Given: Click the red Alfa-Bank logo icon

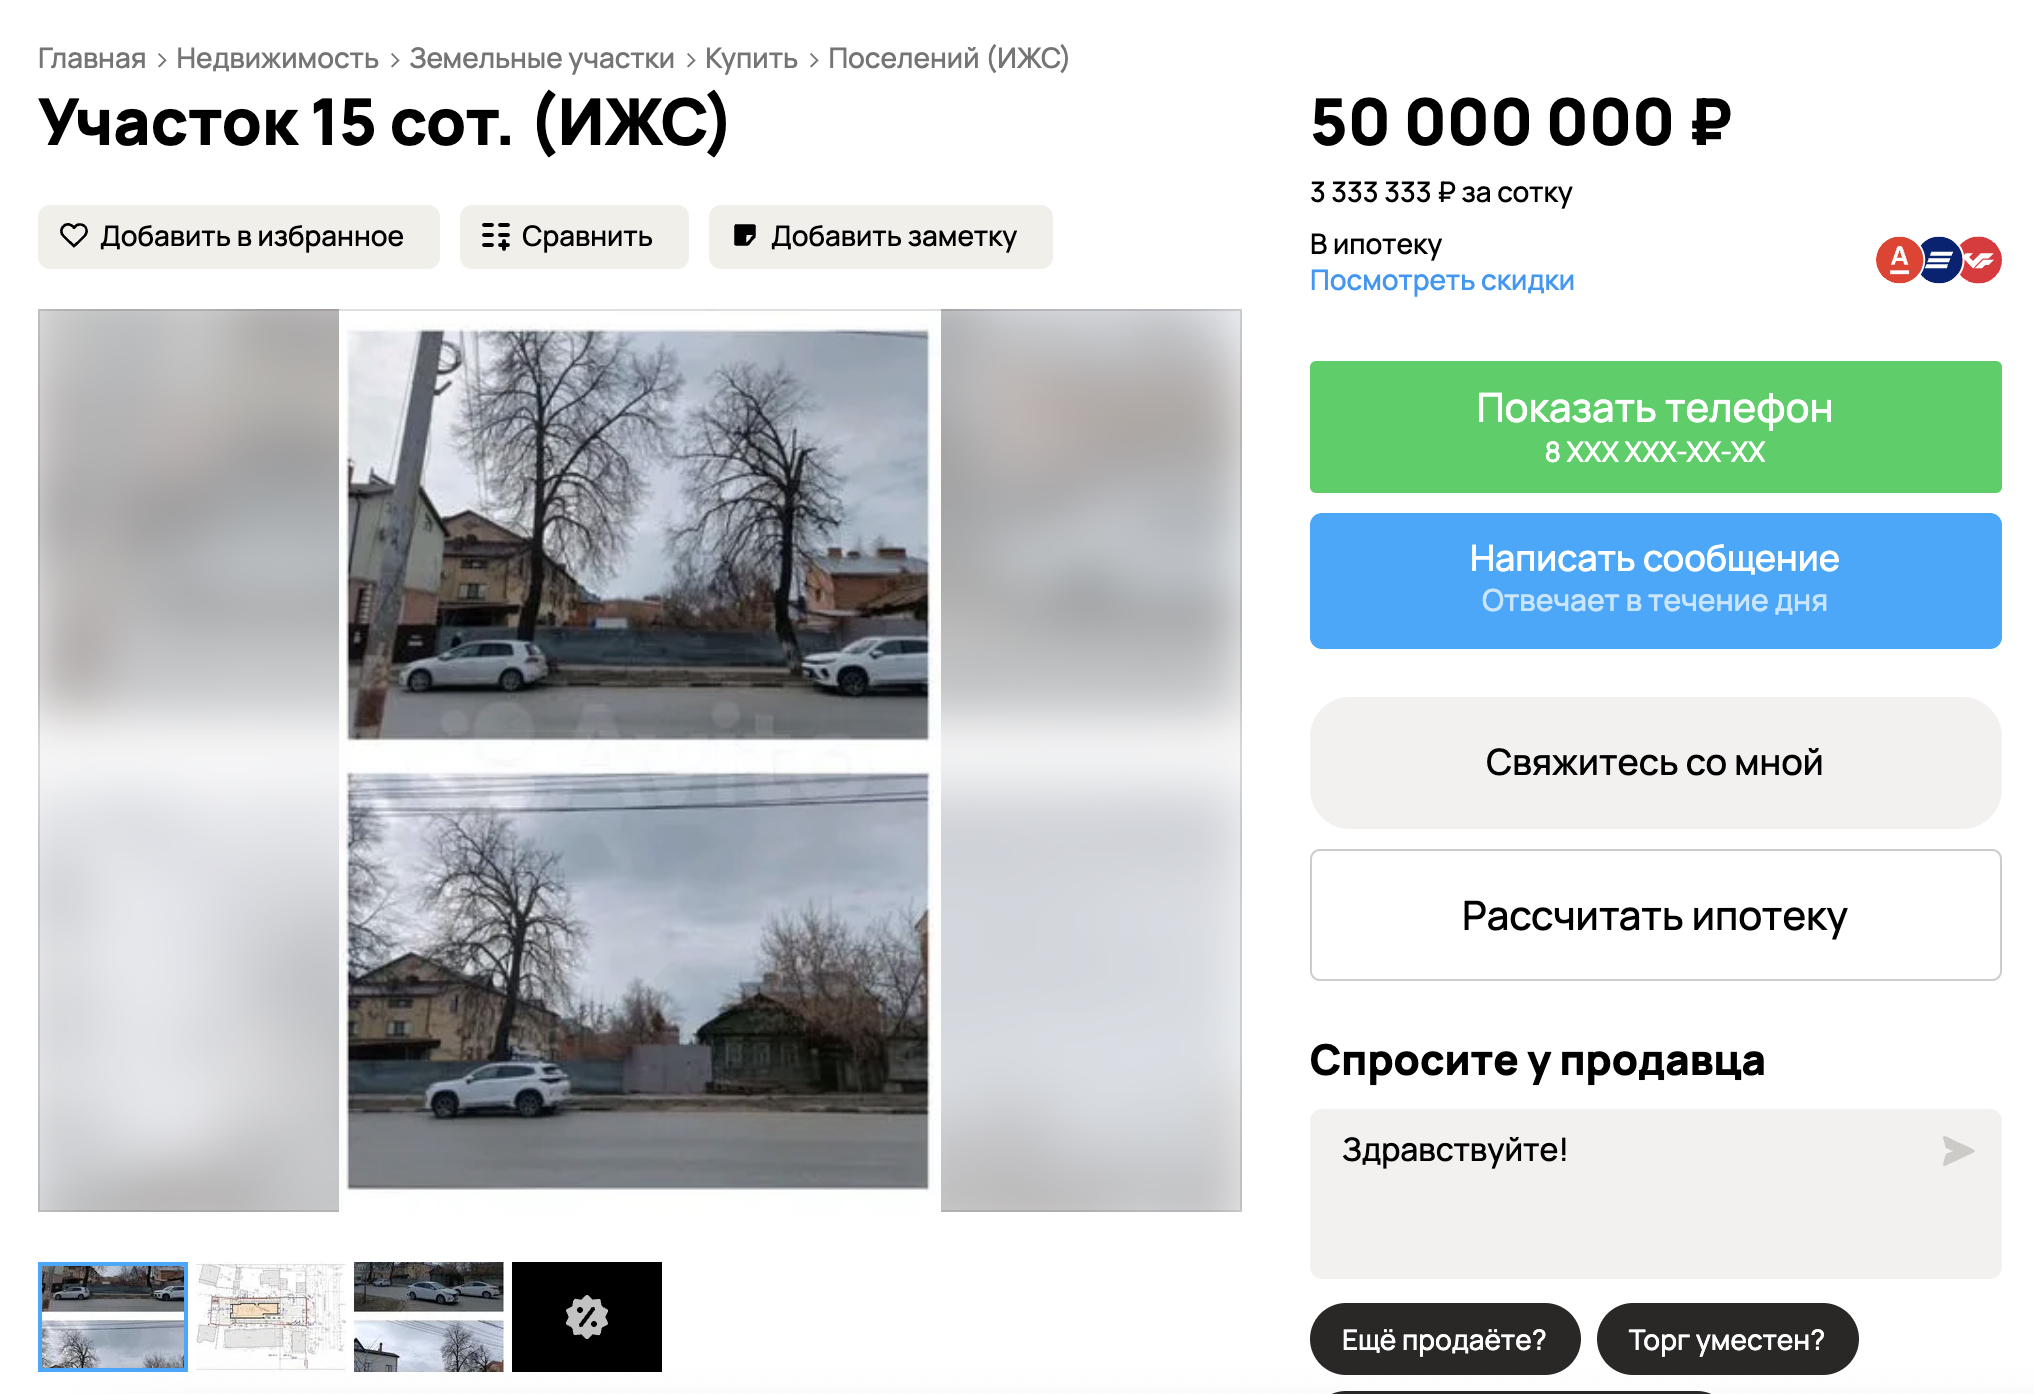Looking at the screenshot, I should [x=1898, y=260].
